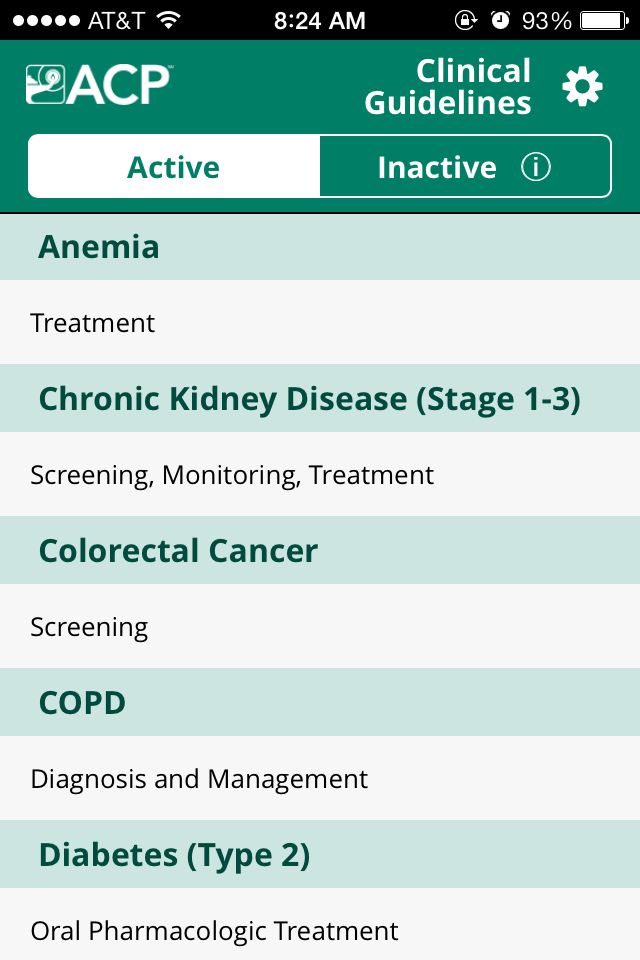Tap the ACP logo
Screen dimensions: 640x960
point(99,84)
